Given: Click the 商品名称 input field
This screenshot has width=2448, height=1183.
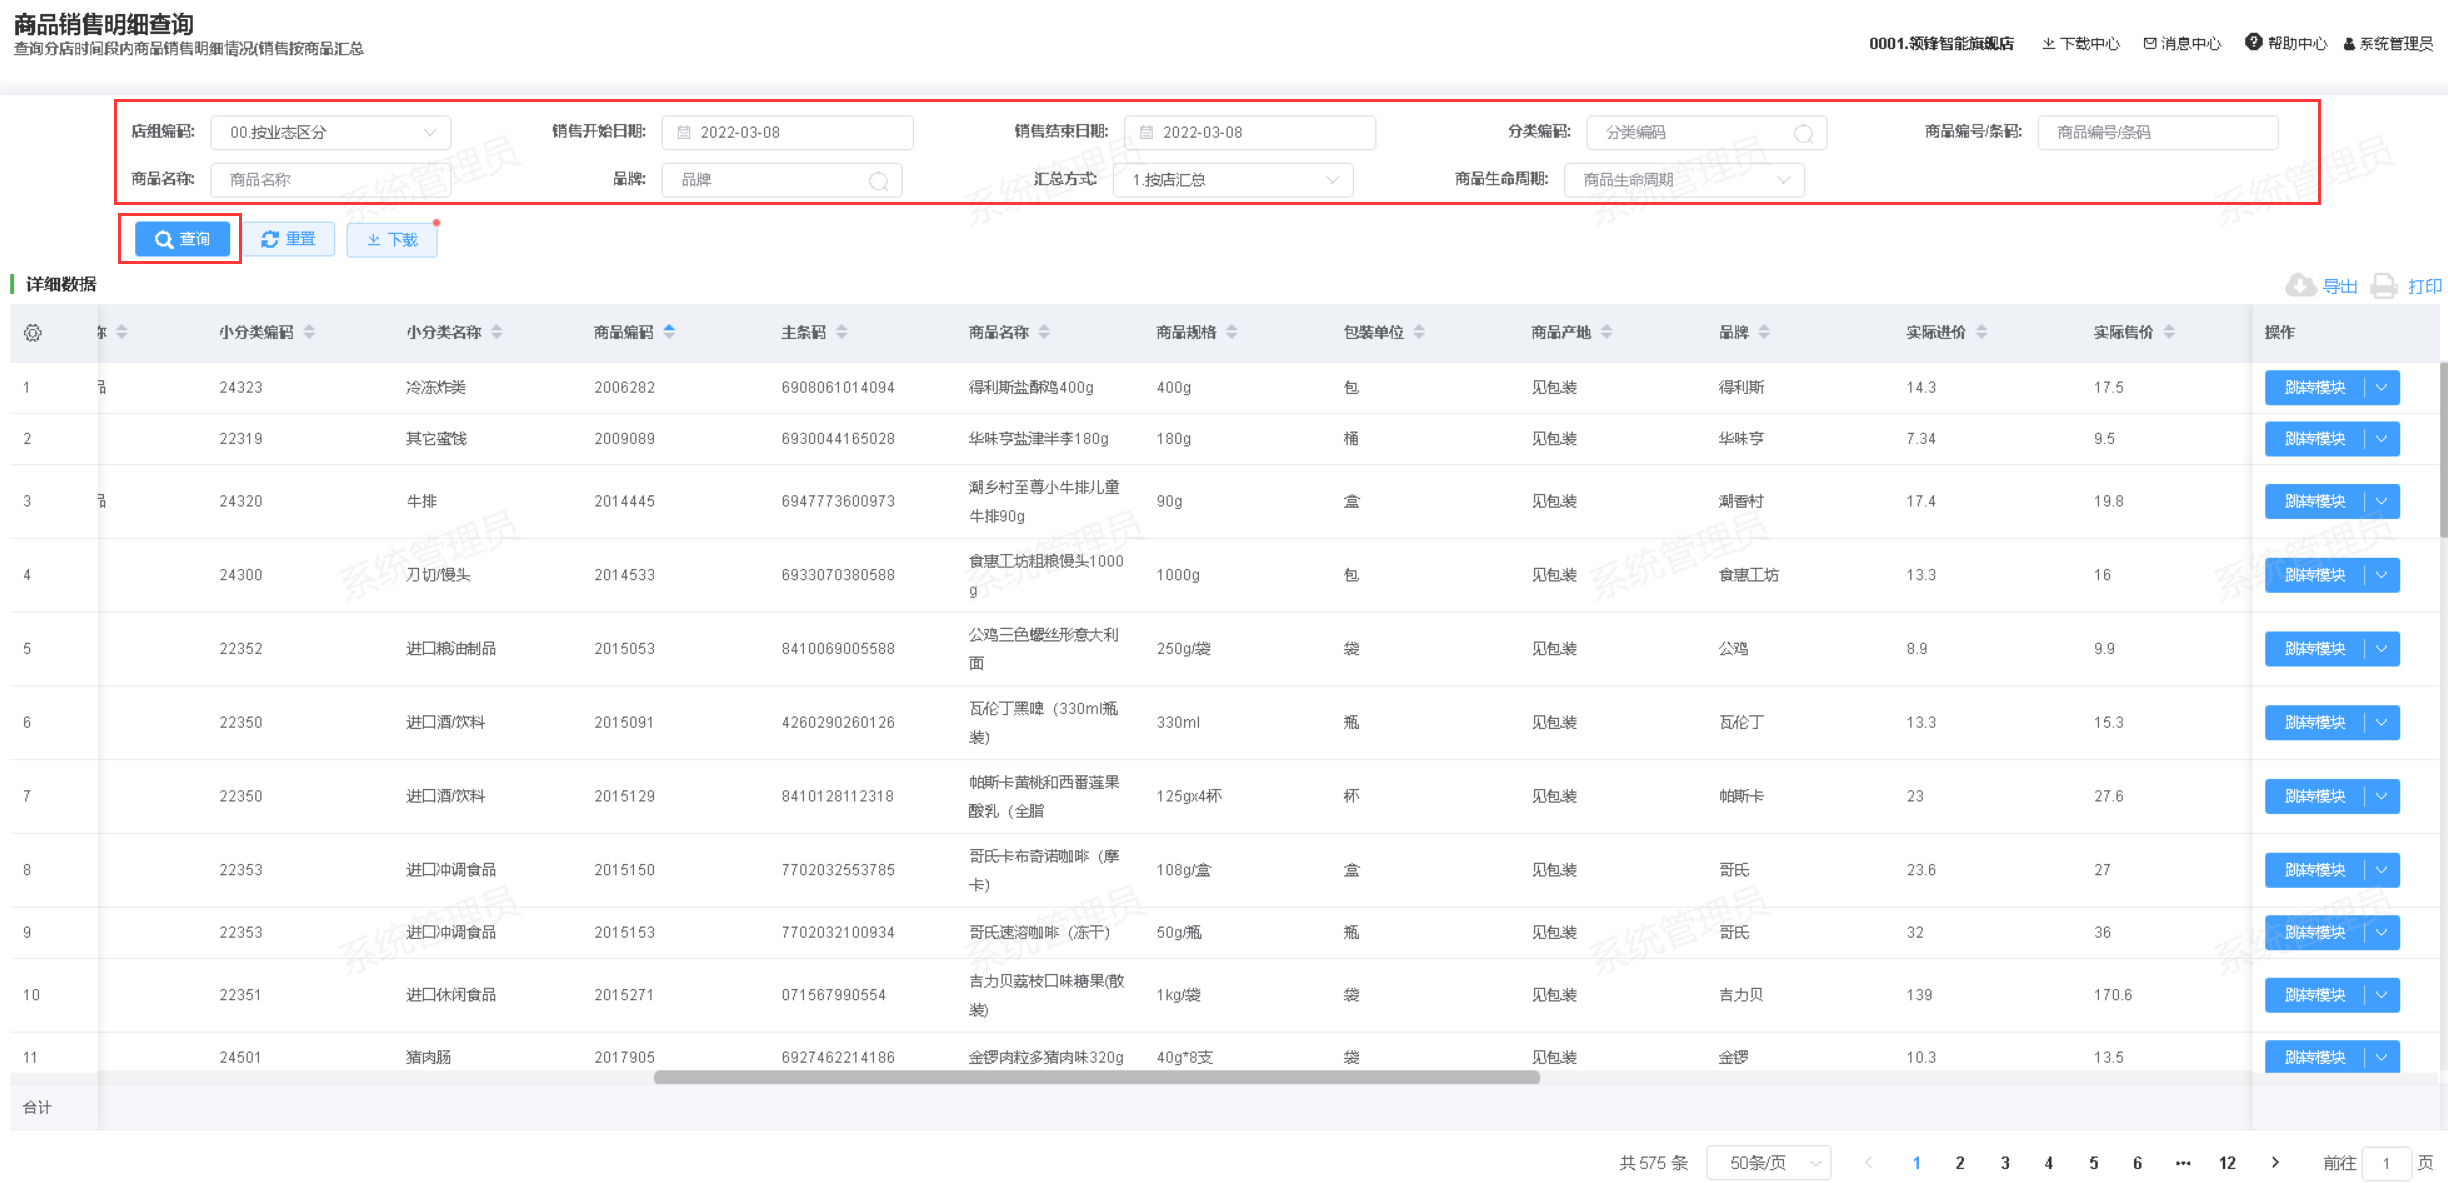Looking at the screenshot, I should pyautogui.click(x=330, y=180).
